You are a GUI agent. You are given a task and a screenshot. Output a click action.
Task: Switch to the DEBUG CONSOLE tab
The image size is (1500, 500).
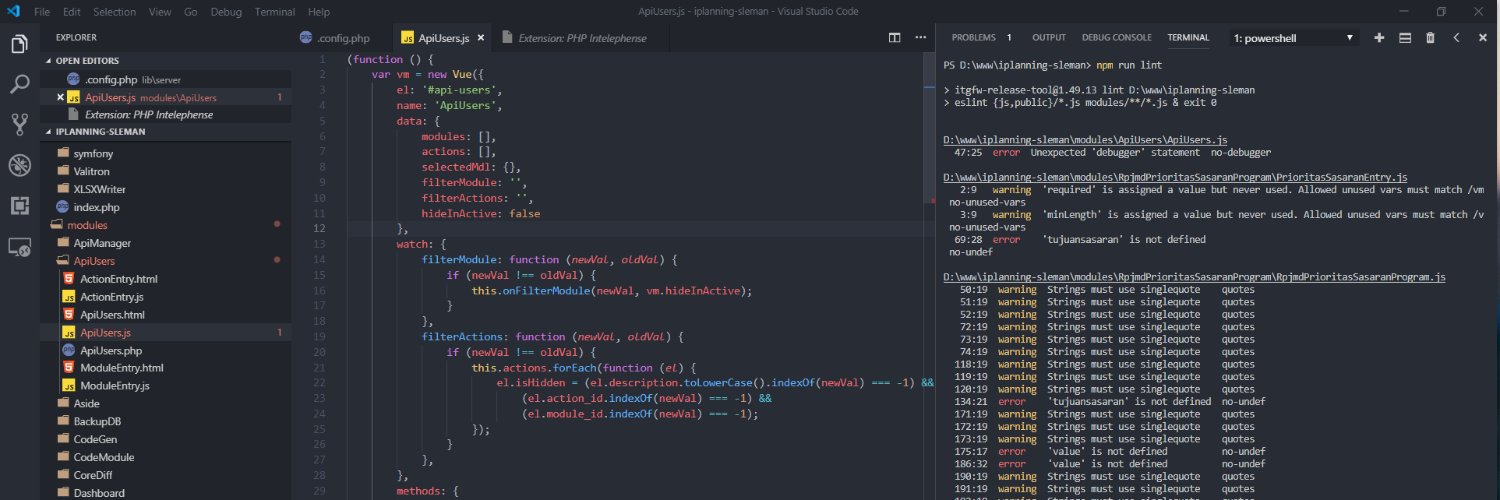pos(1116,37)
